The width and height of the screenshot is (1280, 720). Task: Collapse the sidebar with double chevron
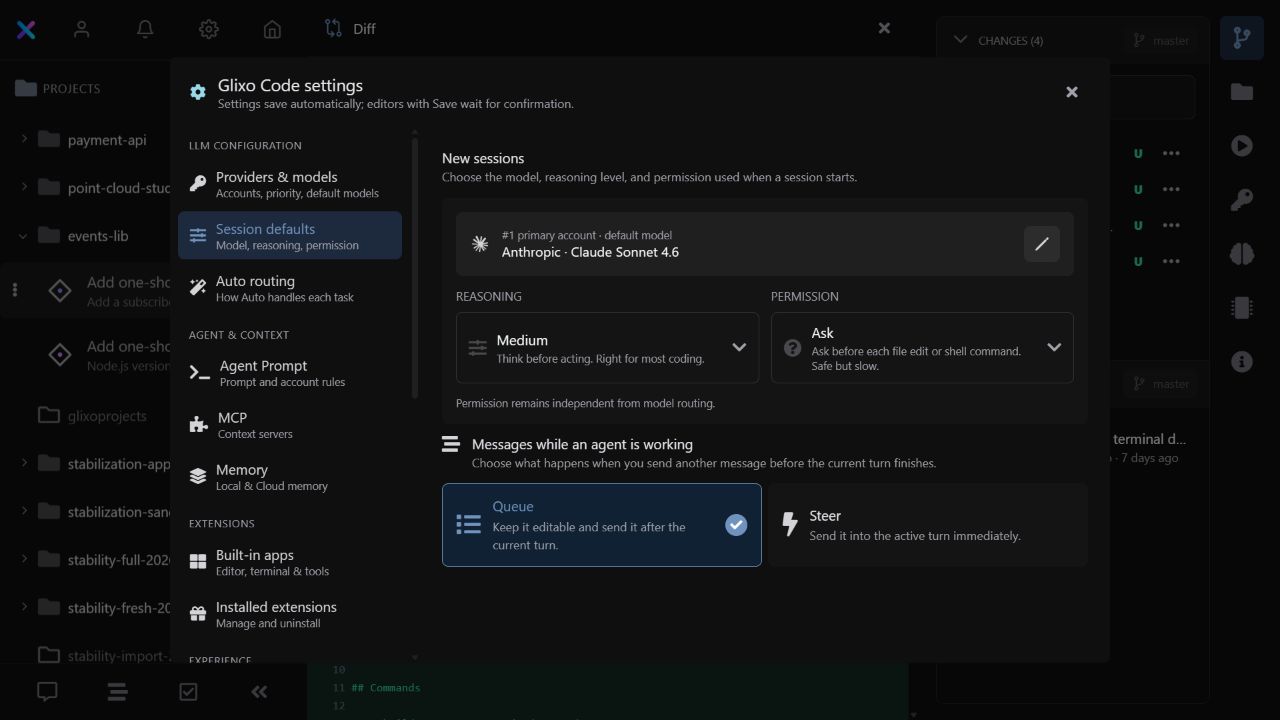click(x=259, y=691)
